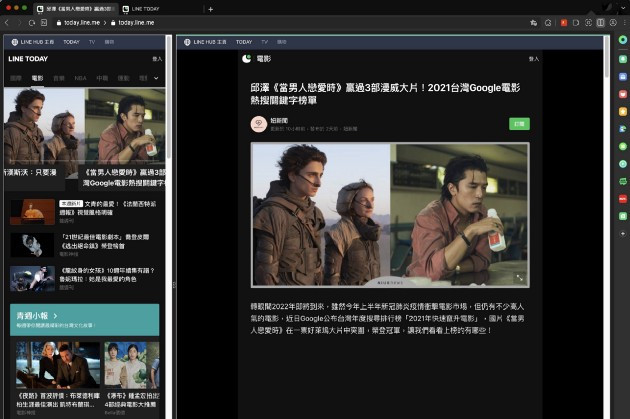Open the three-dot browser menu

[x=624, y=23]
